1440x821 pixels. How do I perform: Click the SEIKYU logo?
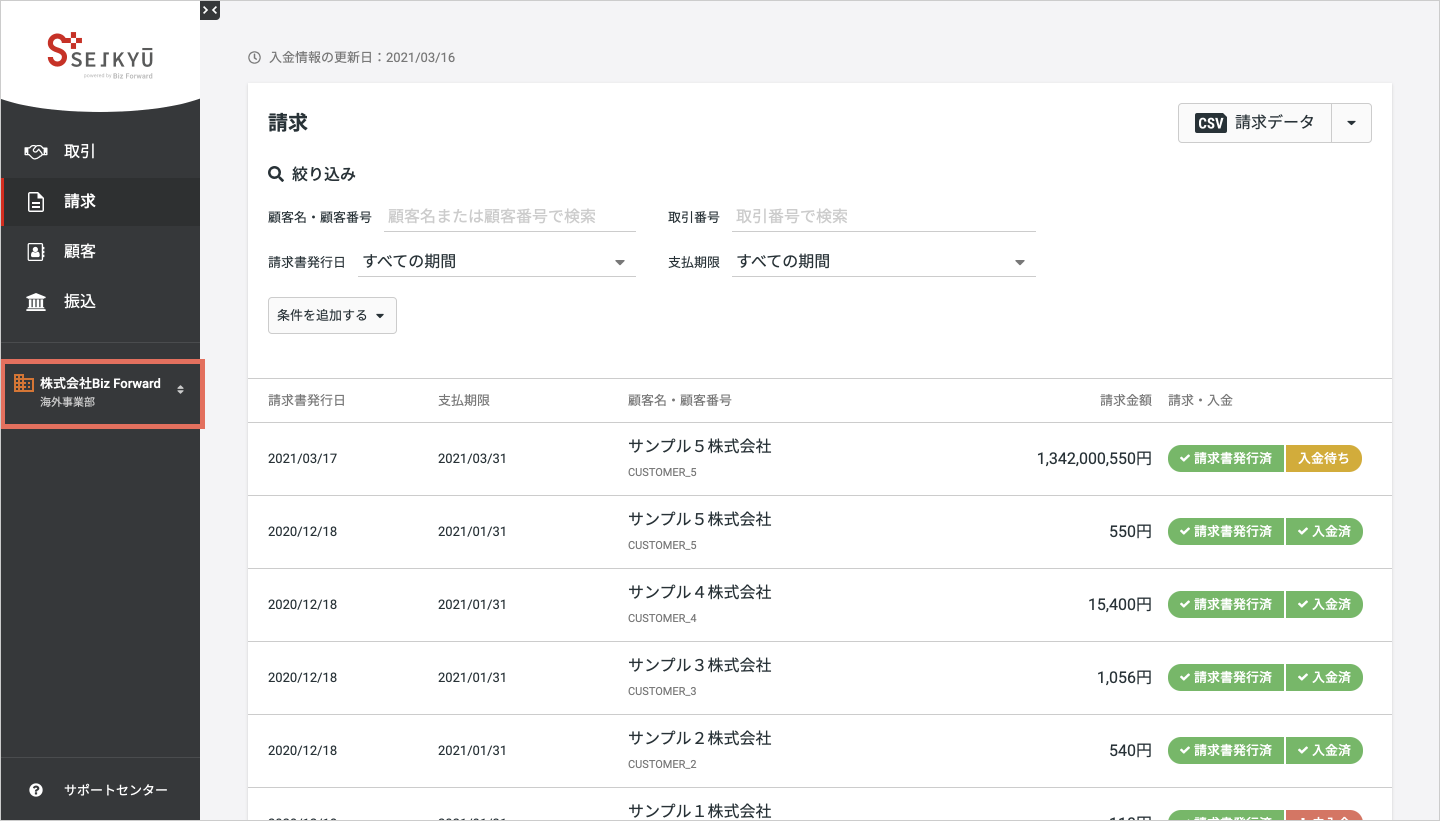point(100,56)
